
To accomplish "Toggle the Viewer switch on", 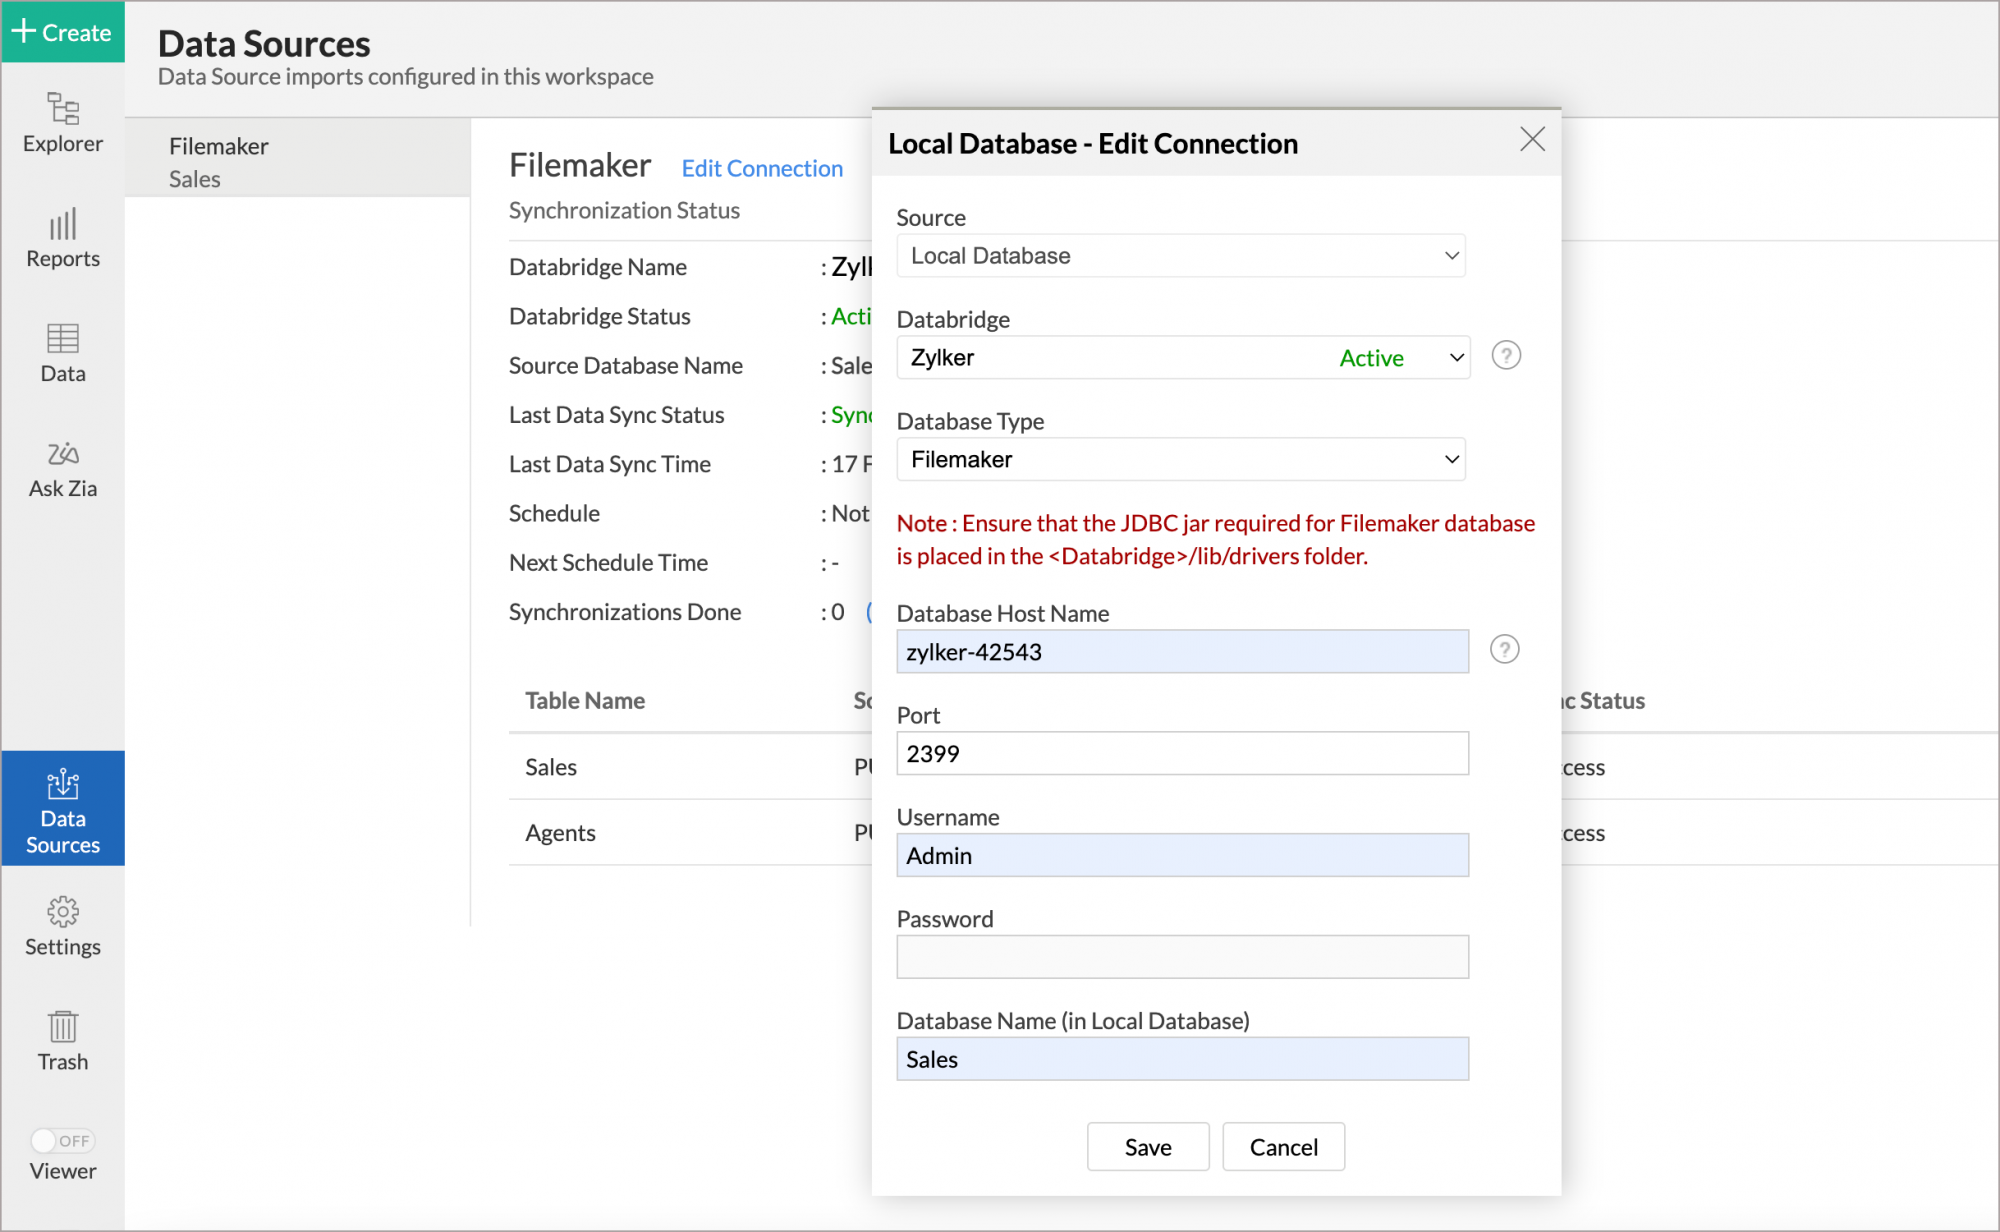I will [x=62, y=1140].
